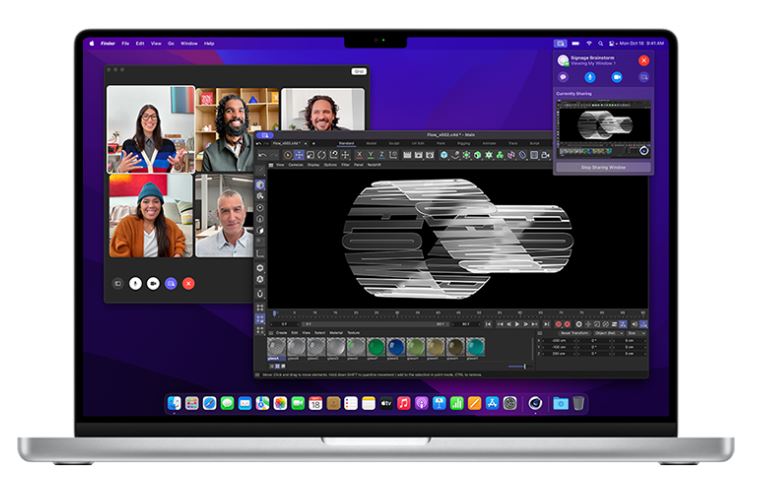The image size is (764, 487).
Task: Click the red end call button in FaceTime
Action: coord(188,283)
